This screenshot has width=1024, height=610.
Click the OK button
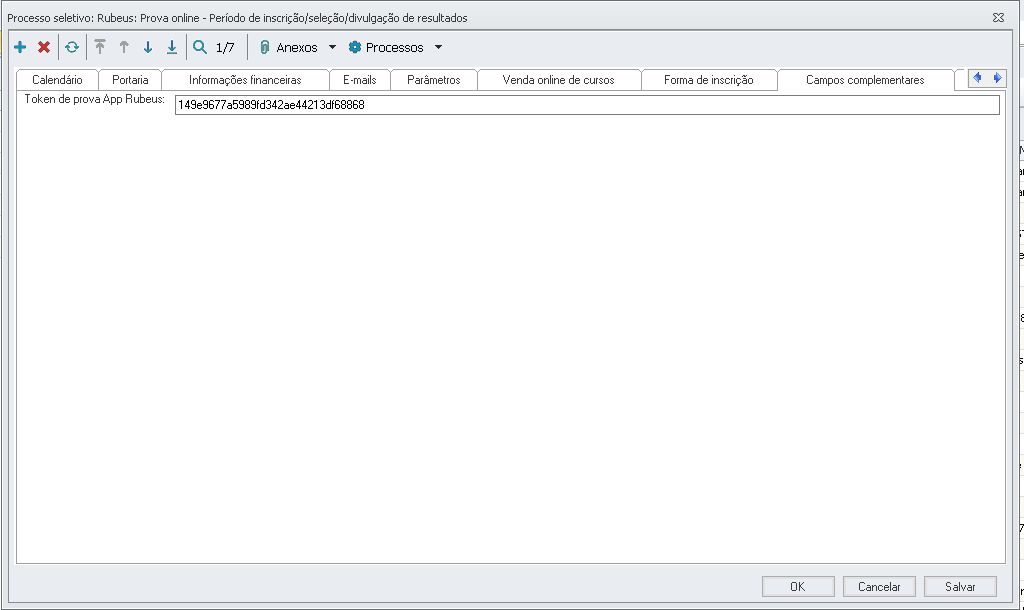click(798, 586)
